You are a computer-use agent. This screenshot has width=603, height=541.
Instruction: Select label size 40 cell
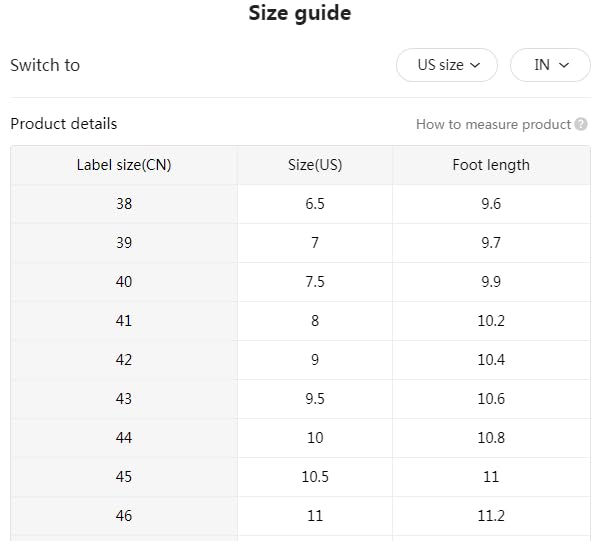coord(124,282)
